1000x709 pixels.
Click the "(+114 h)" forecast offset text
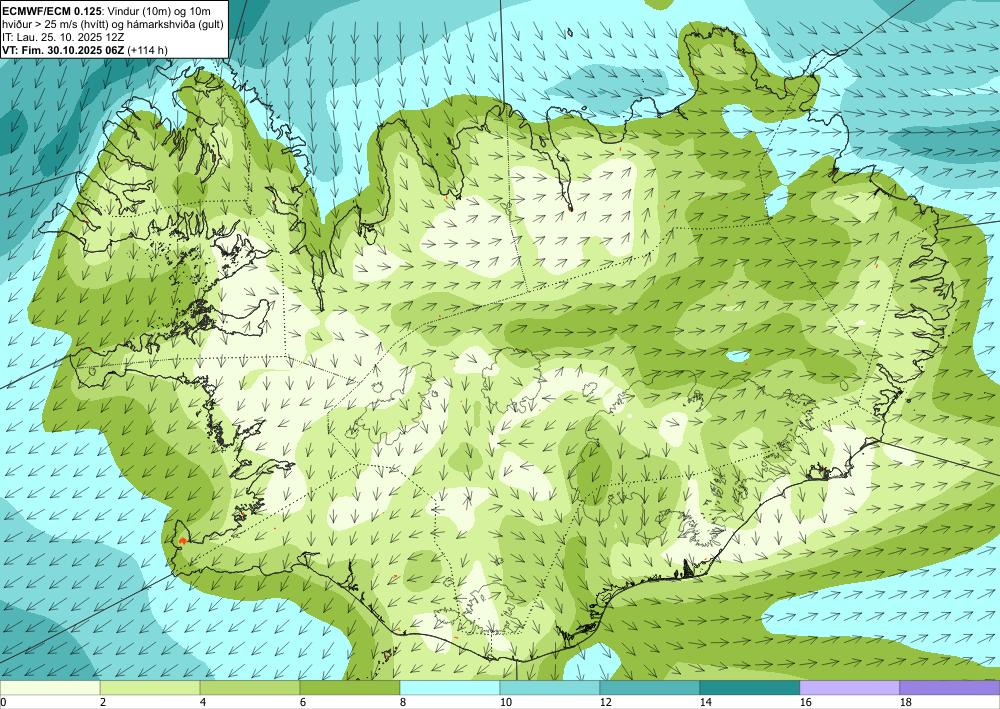click(147, 50)
